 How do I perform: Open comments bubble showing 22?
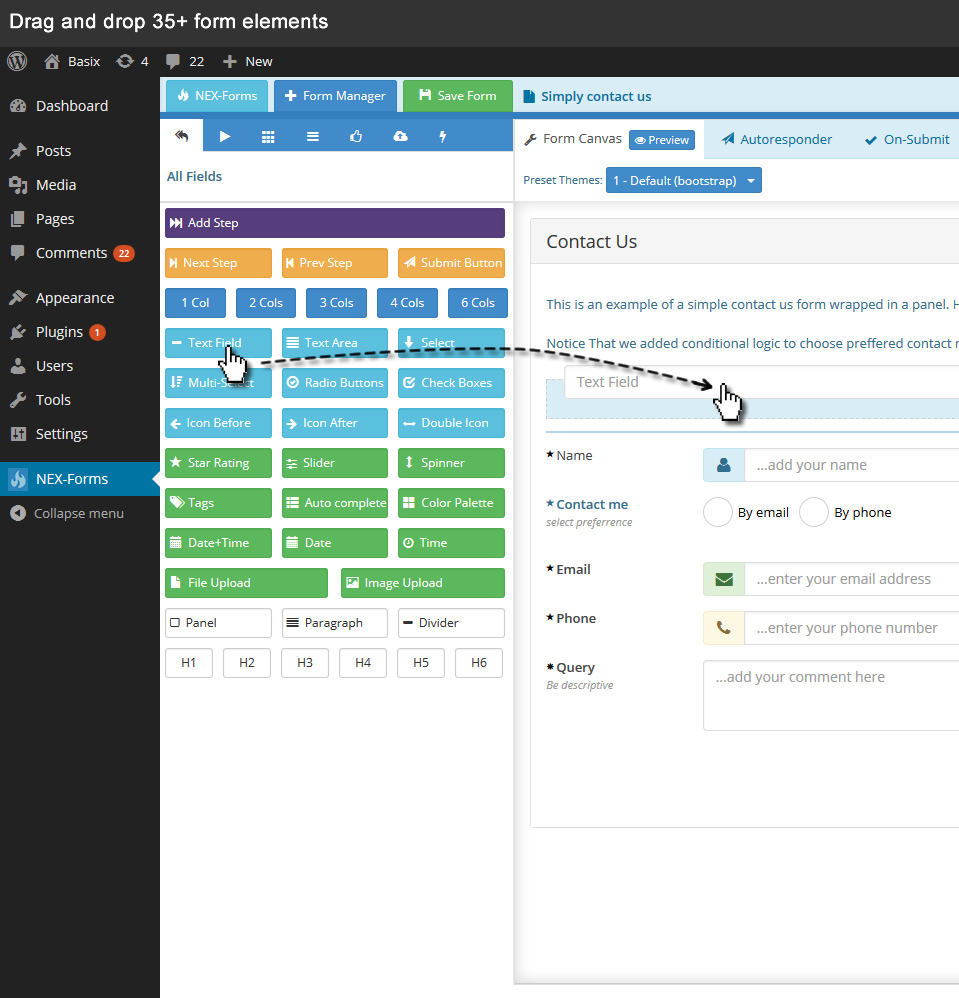185,62
